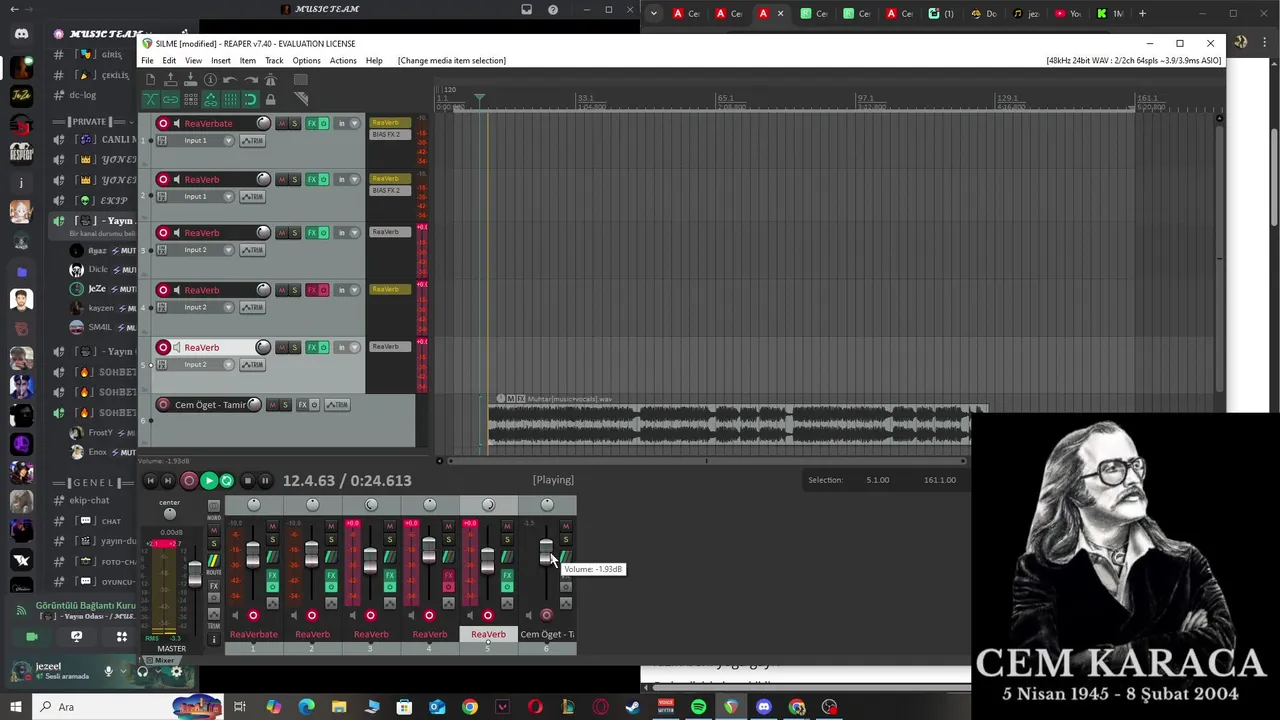Open the Edit menu
The height and width of the screenshot is (720, 1280).
(169, 61)
